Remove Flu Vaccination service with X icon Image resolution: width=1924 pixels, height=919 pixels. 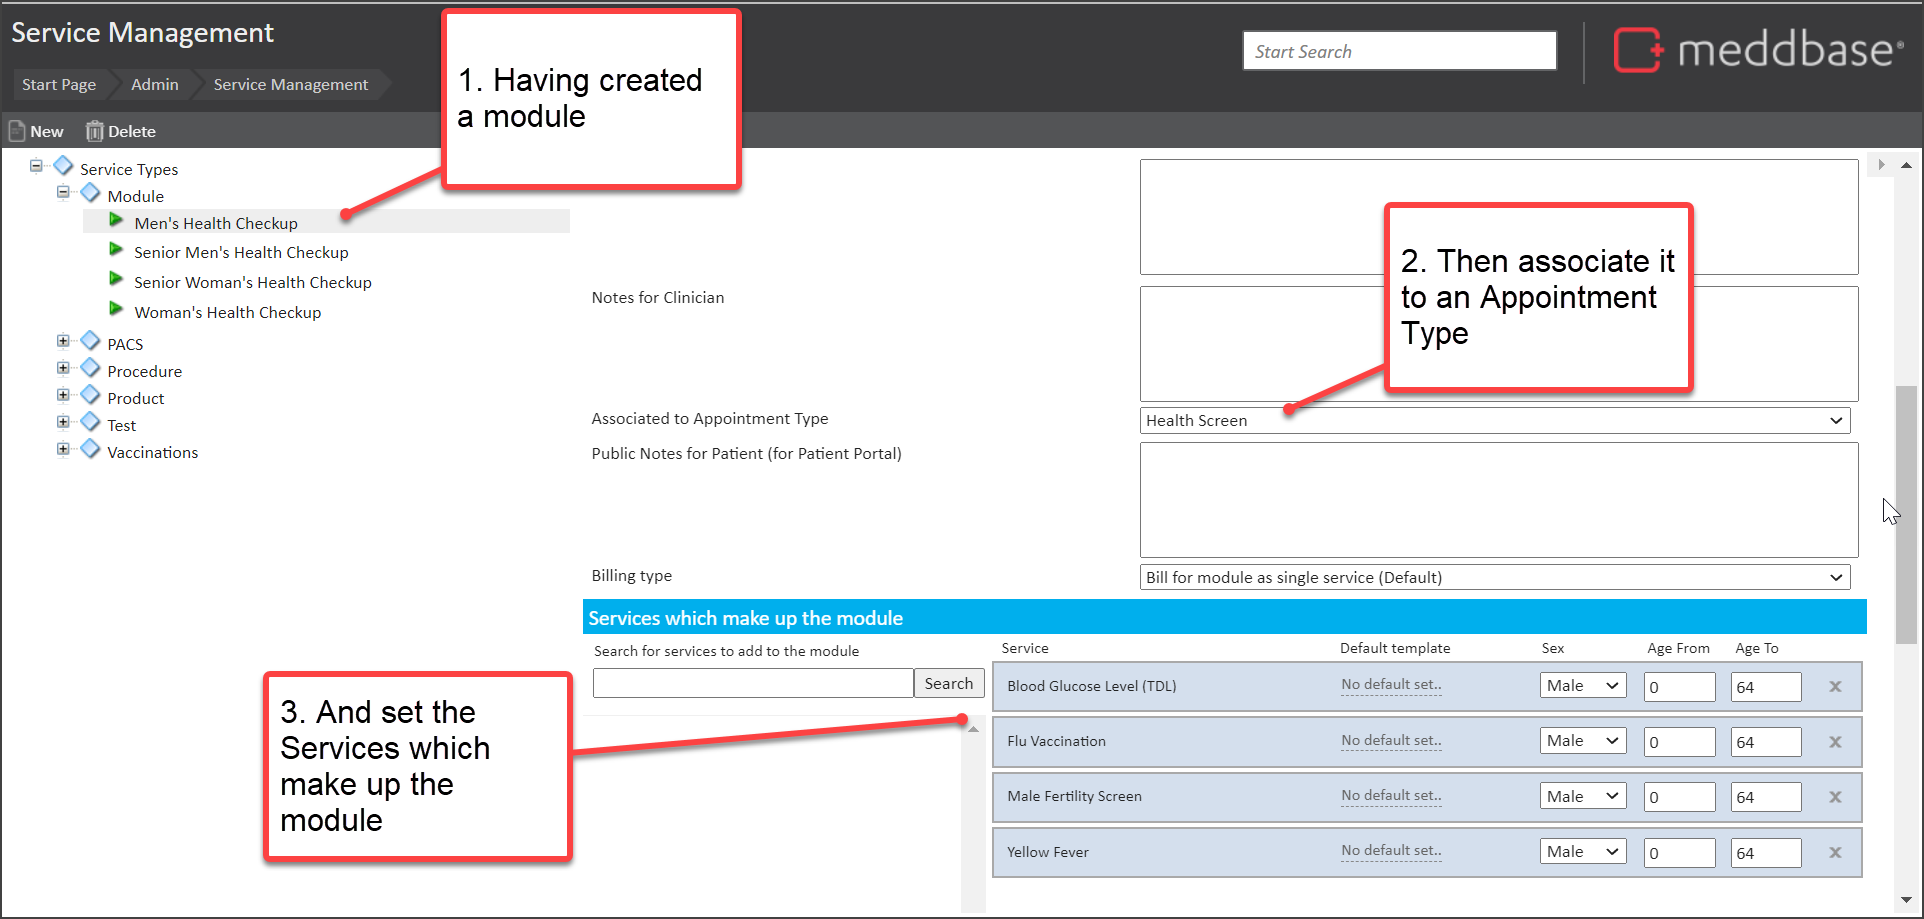[1835, 742]
